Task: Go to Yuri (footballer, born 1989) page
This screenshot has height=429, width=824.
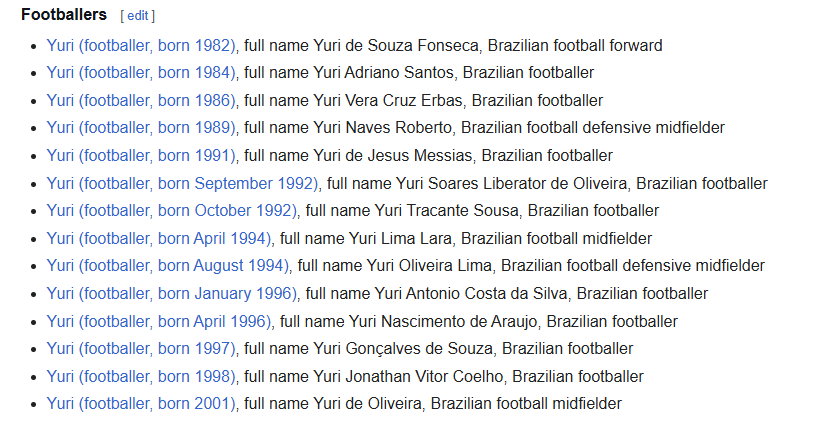Action: [x=141, y=127]
